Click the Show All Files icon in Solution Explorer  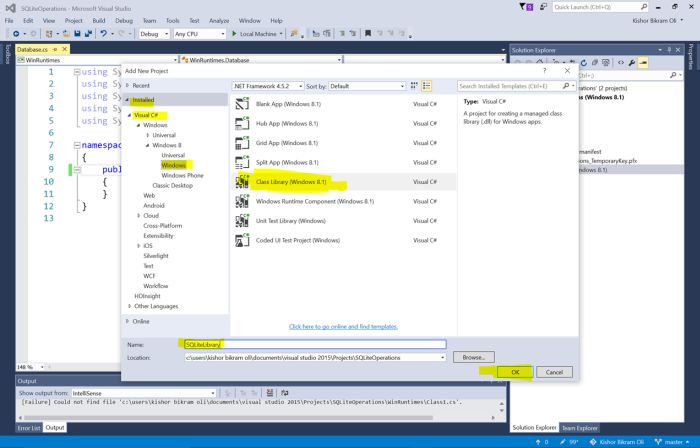click(x=606, y=62)
